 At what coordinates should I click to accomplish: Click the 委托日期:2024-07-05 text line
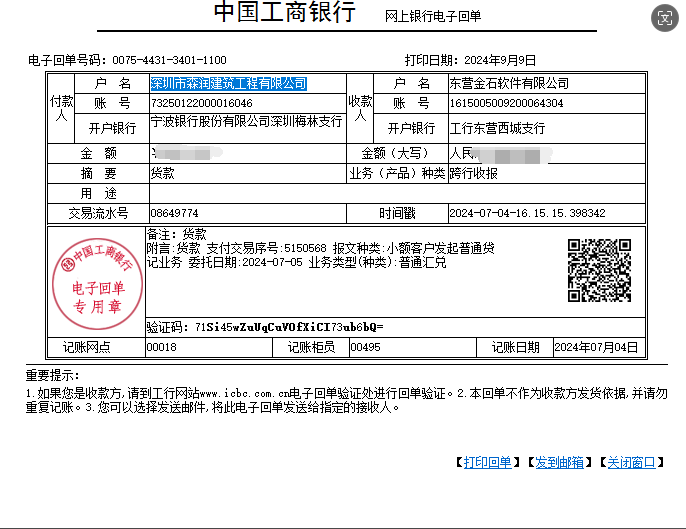click(x=245, y=262)
